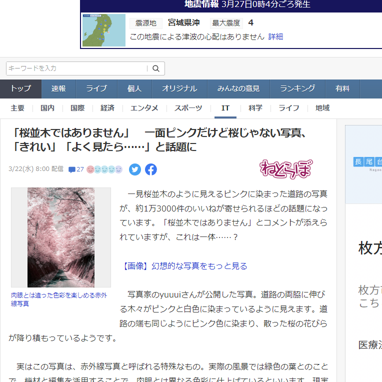Choose the エンタメ category
This screenshot has height=382, width=382.
click(x=144, y=108)
